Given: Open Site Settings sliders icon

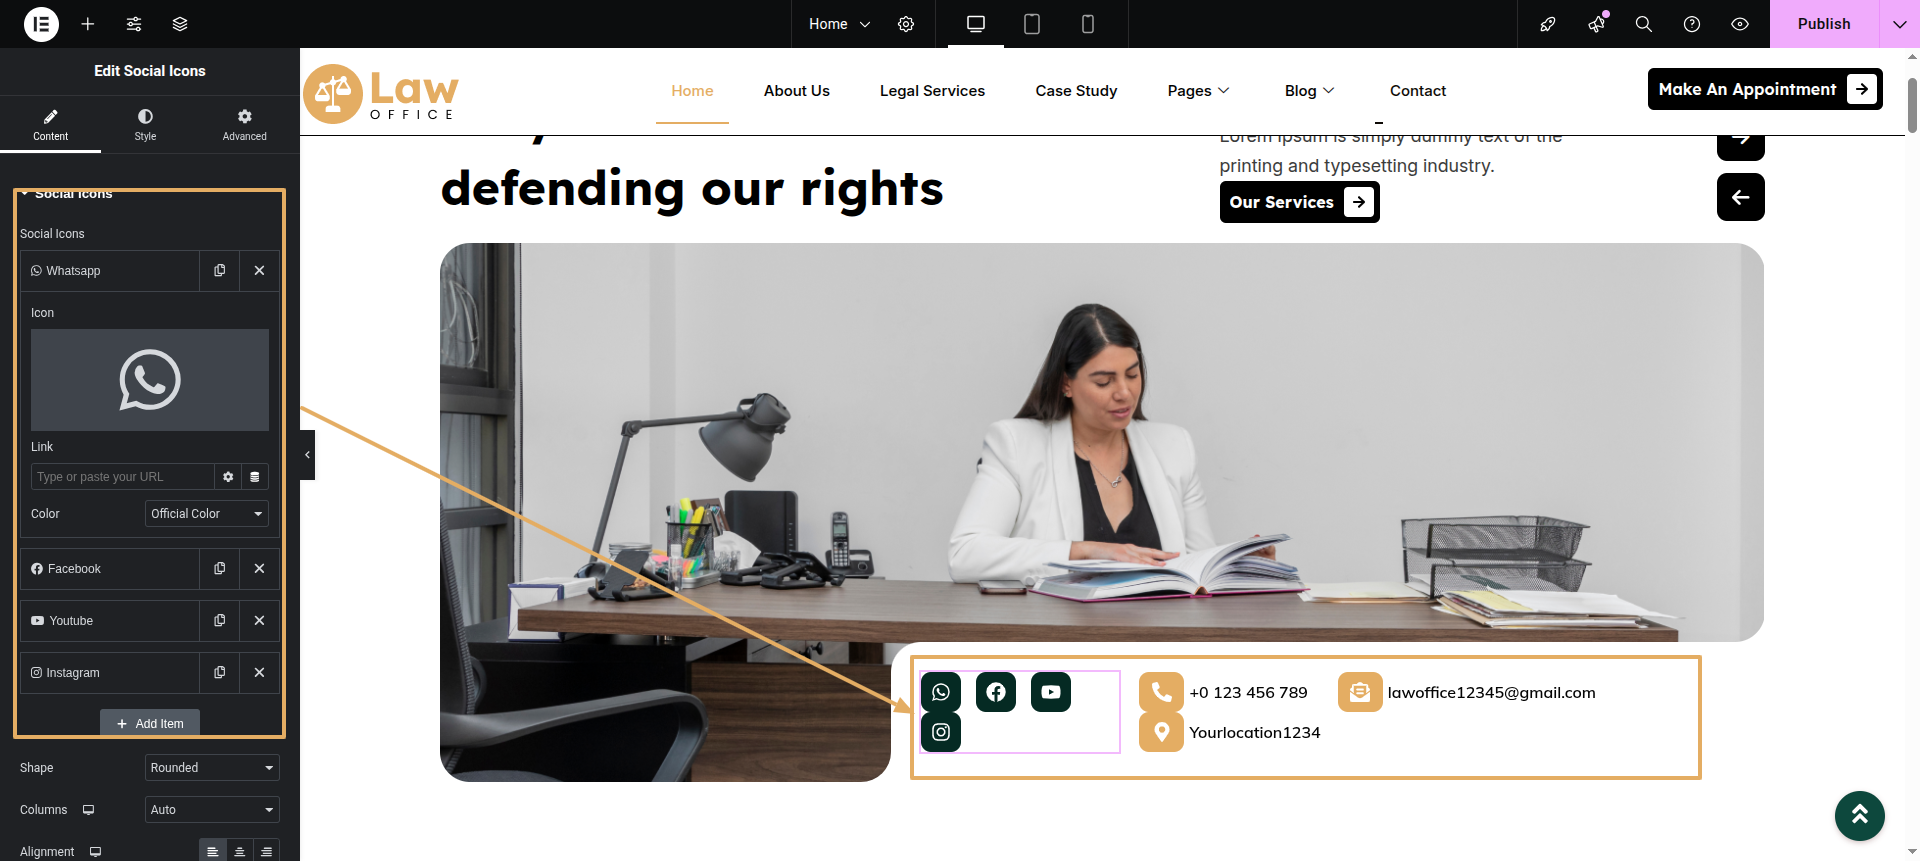Looking at the screenshot, I should tap(134, 24).
